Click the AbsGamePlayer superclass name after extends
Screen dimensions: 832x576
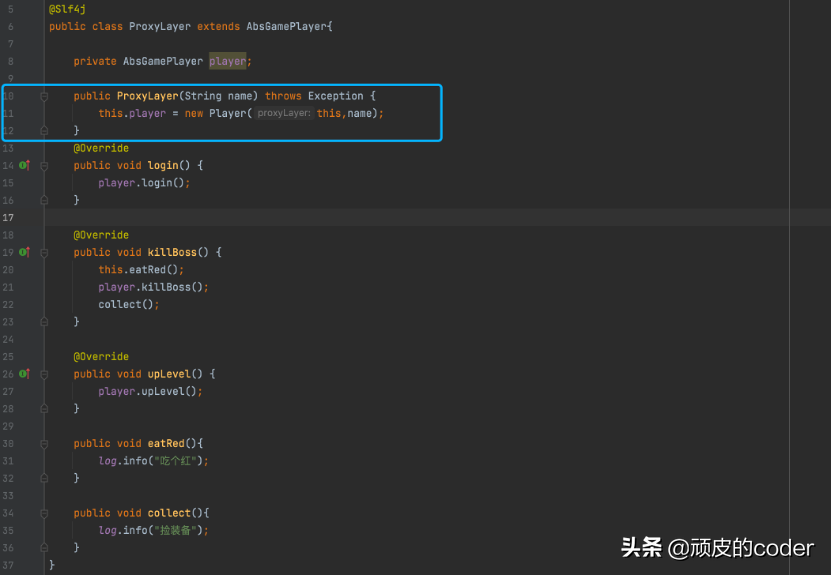pyautogui.click(x=286, y=26)
